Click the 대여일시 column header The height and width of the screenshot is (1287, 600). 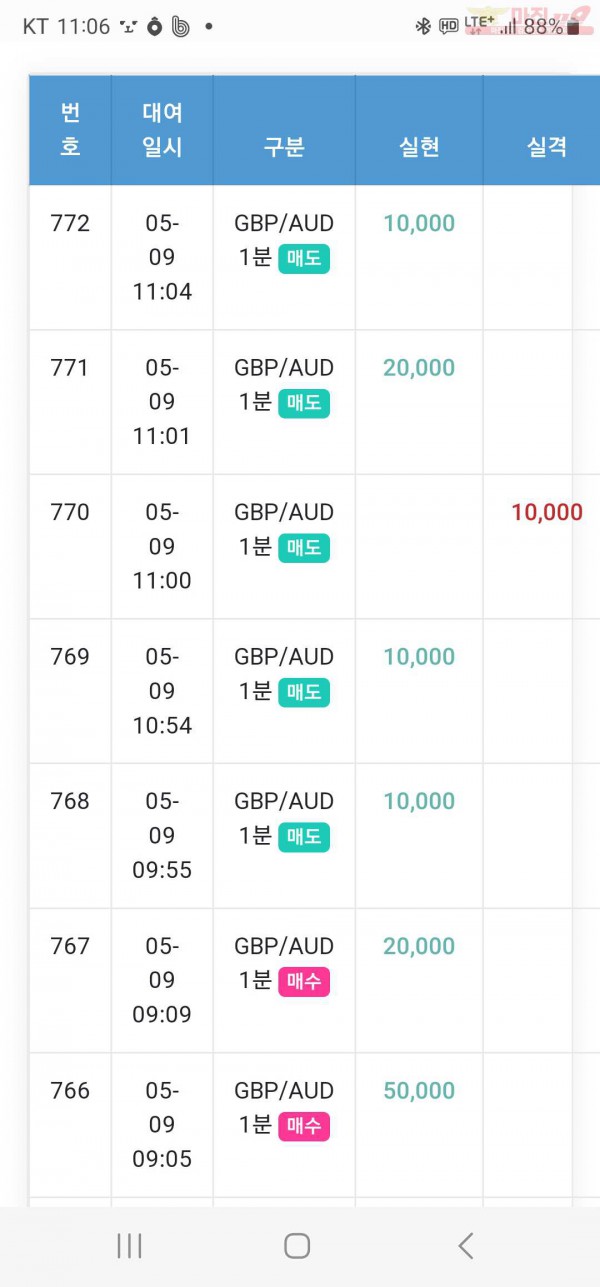tap(162, 130)
